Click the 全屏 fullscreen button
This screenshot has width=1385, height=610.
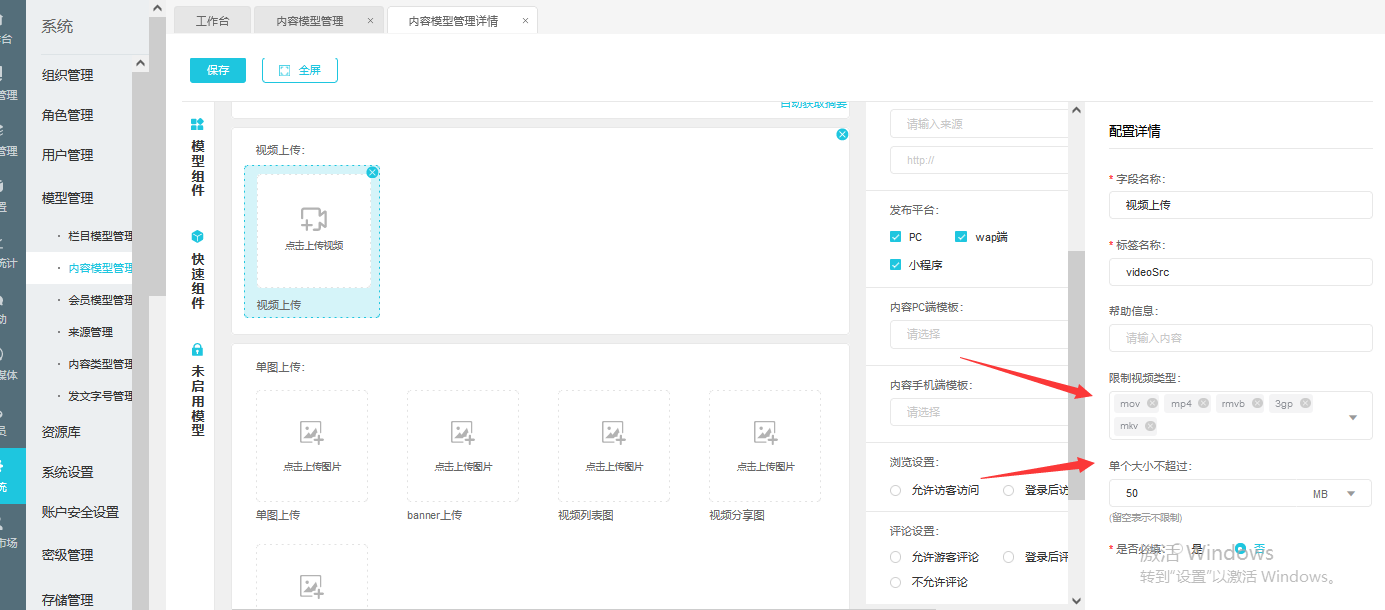pos(299,70)
